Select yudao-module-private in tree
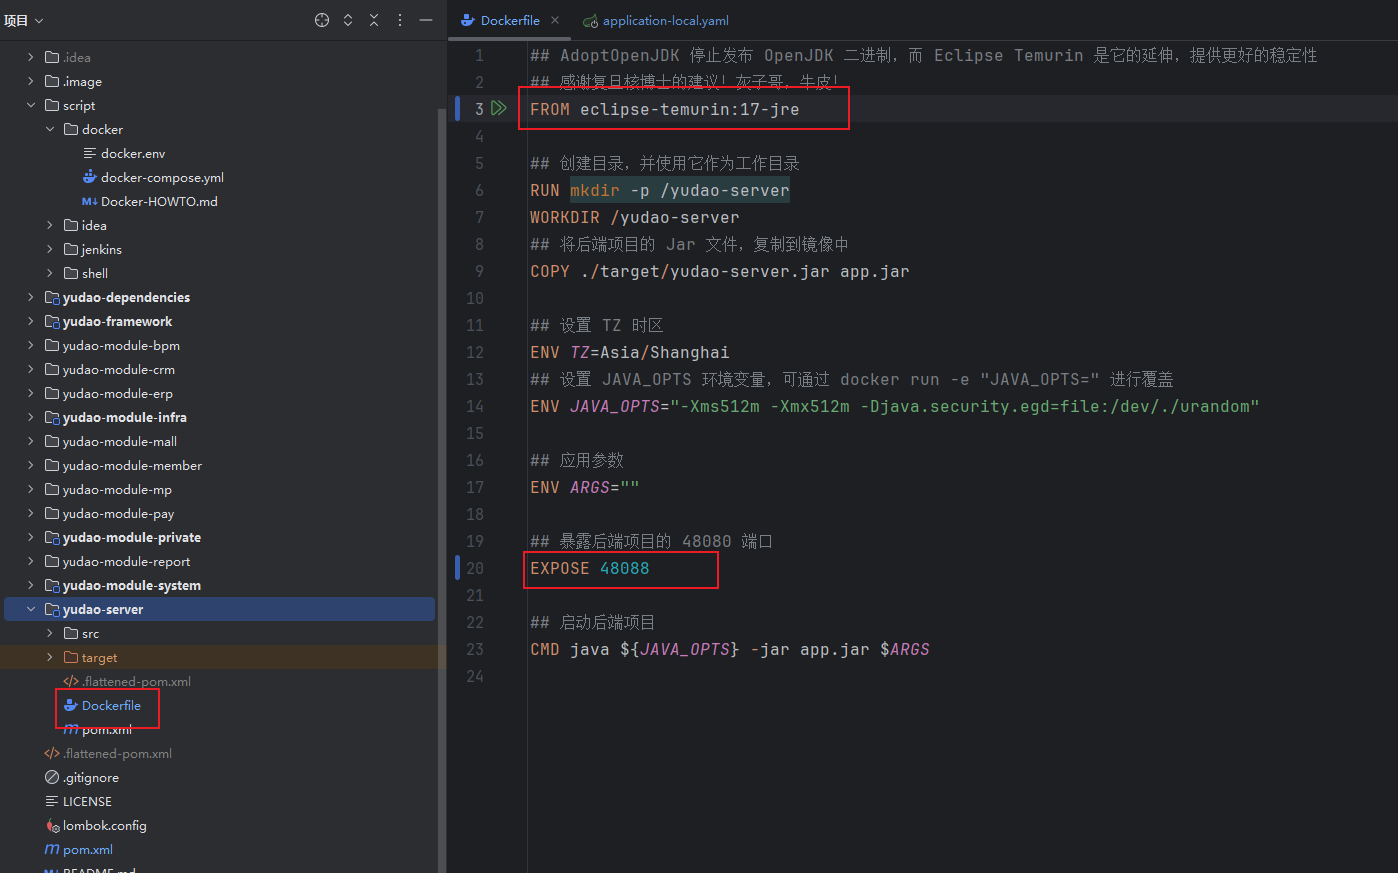This screenshot has height=873, width=1398. 131,537
